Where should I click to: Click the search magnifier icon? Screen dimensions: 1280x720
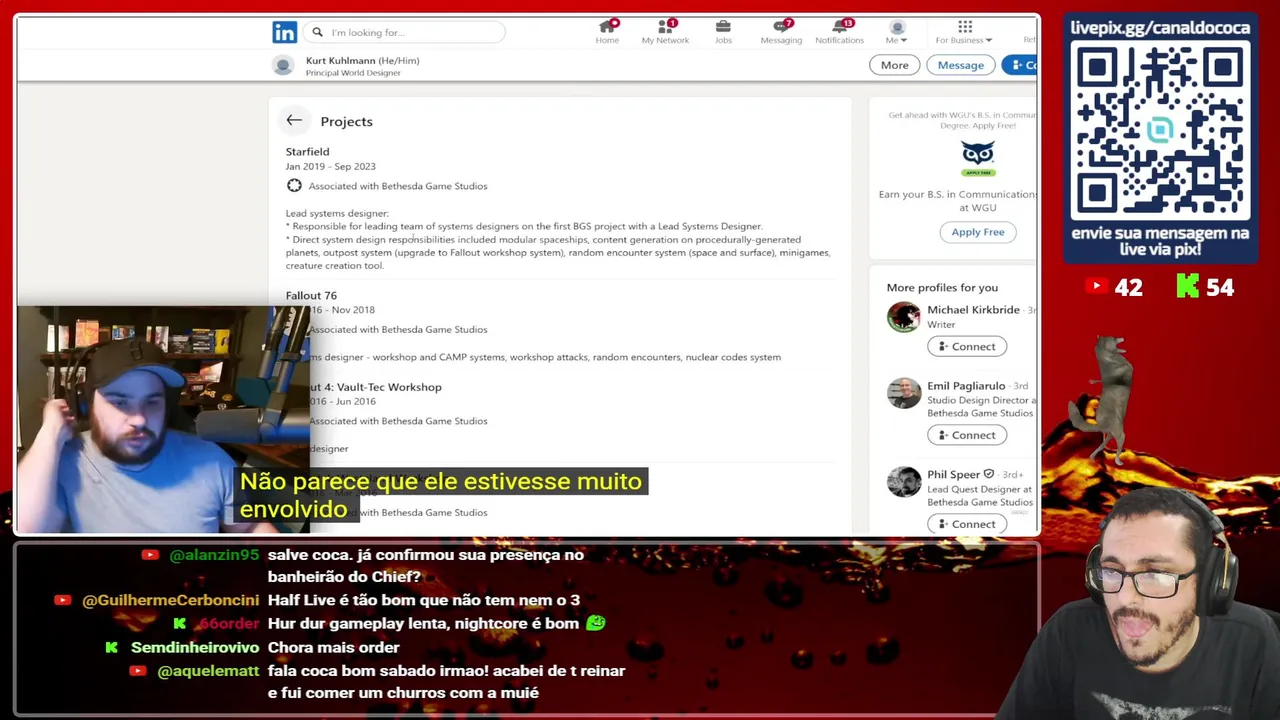pyautogui.click(x=317, y=32)
